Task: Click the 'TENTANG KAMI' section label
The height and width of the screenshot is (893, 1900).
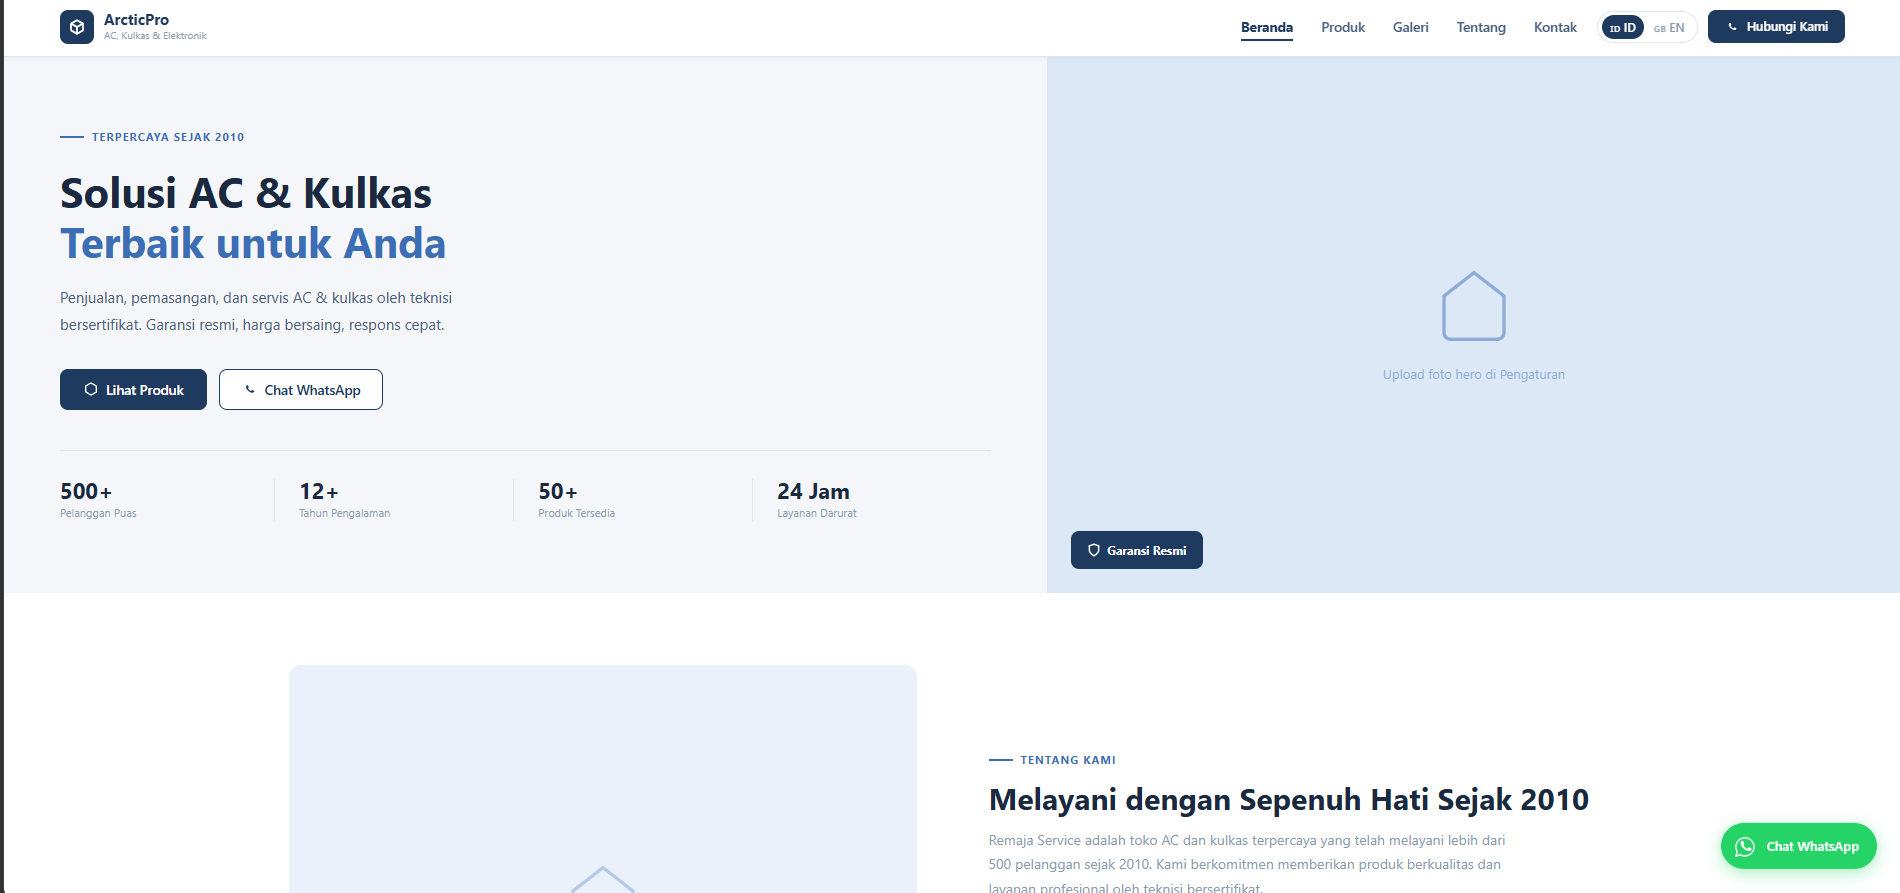Action: click(x=1068, y=760)
